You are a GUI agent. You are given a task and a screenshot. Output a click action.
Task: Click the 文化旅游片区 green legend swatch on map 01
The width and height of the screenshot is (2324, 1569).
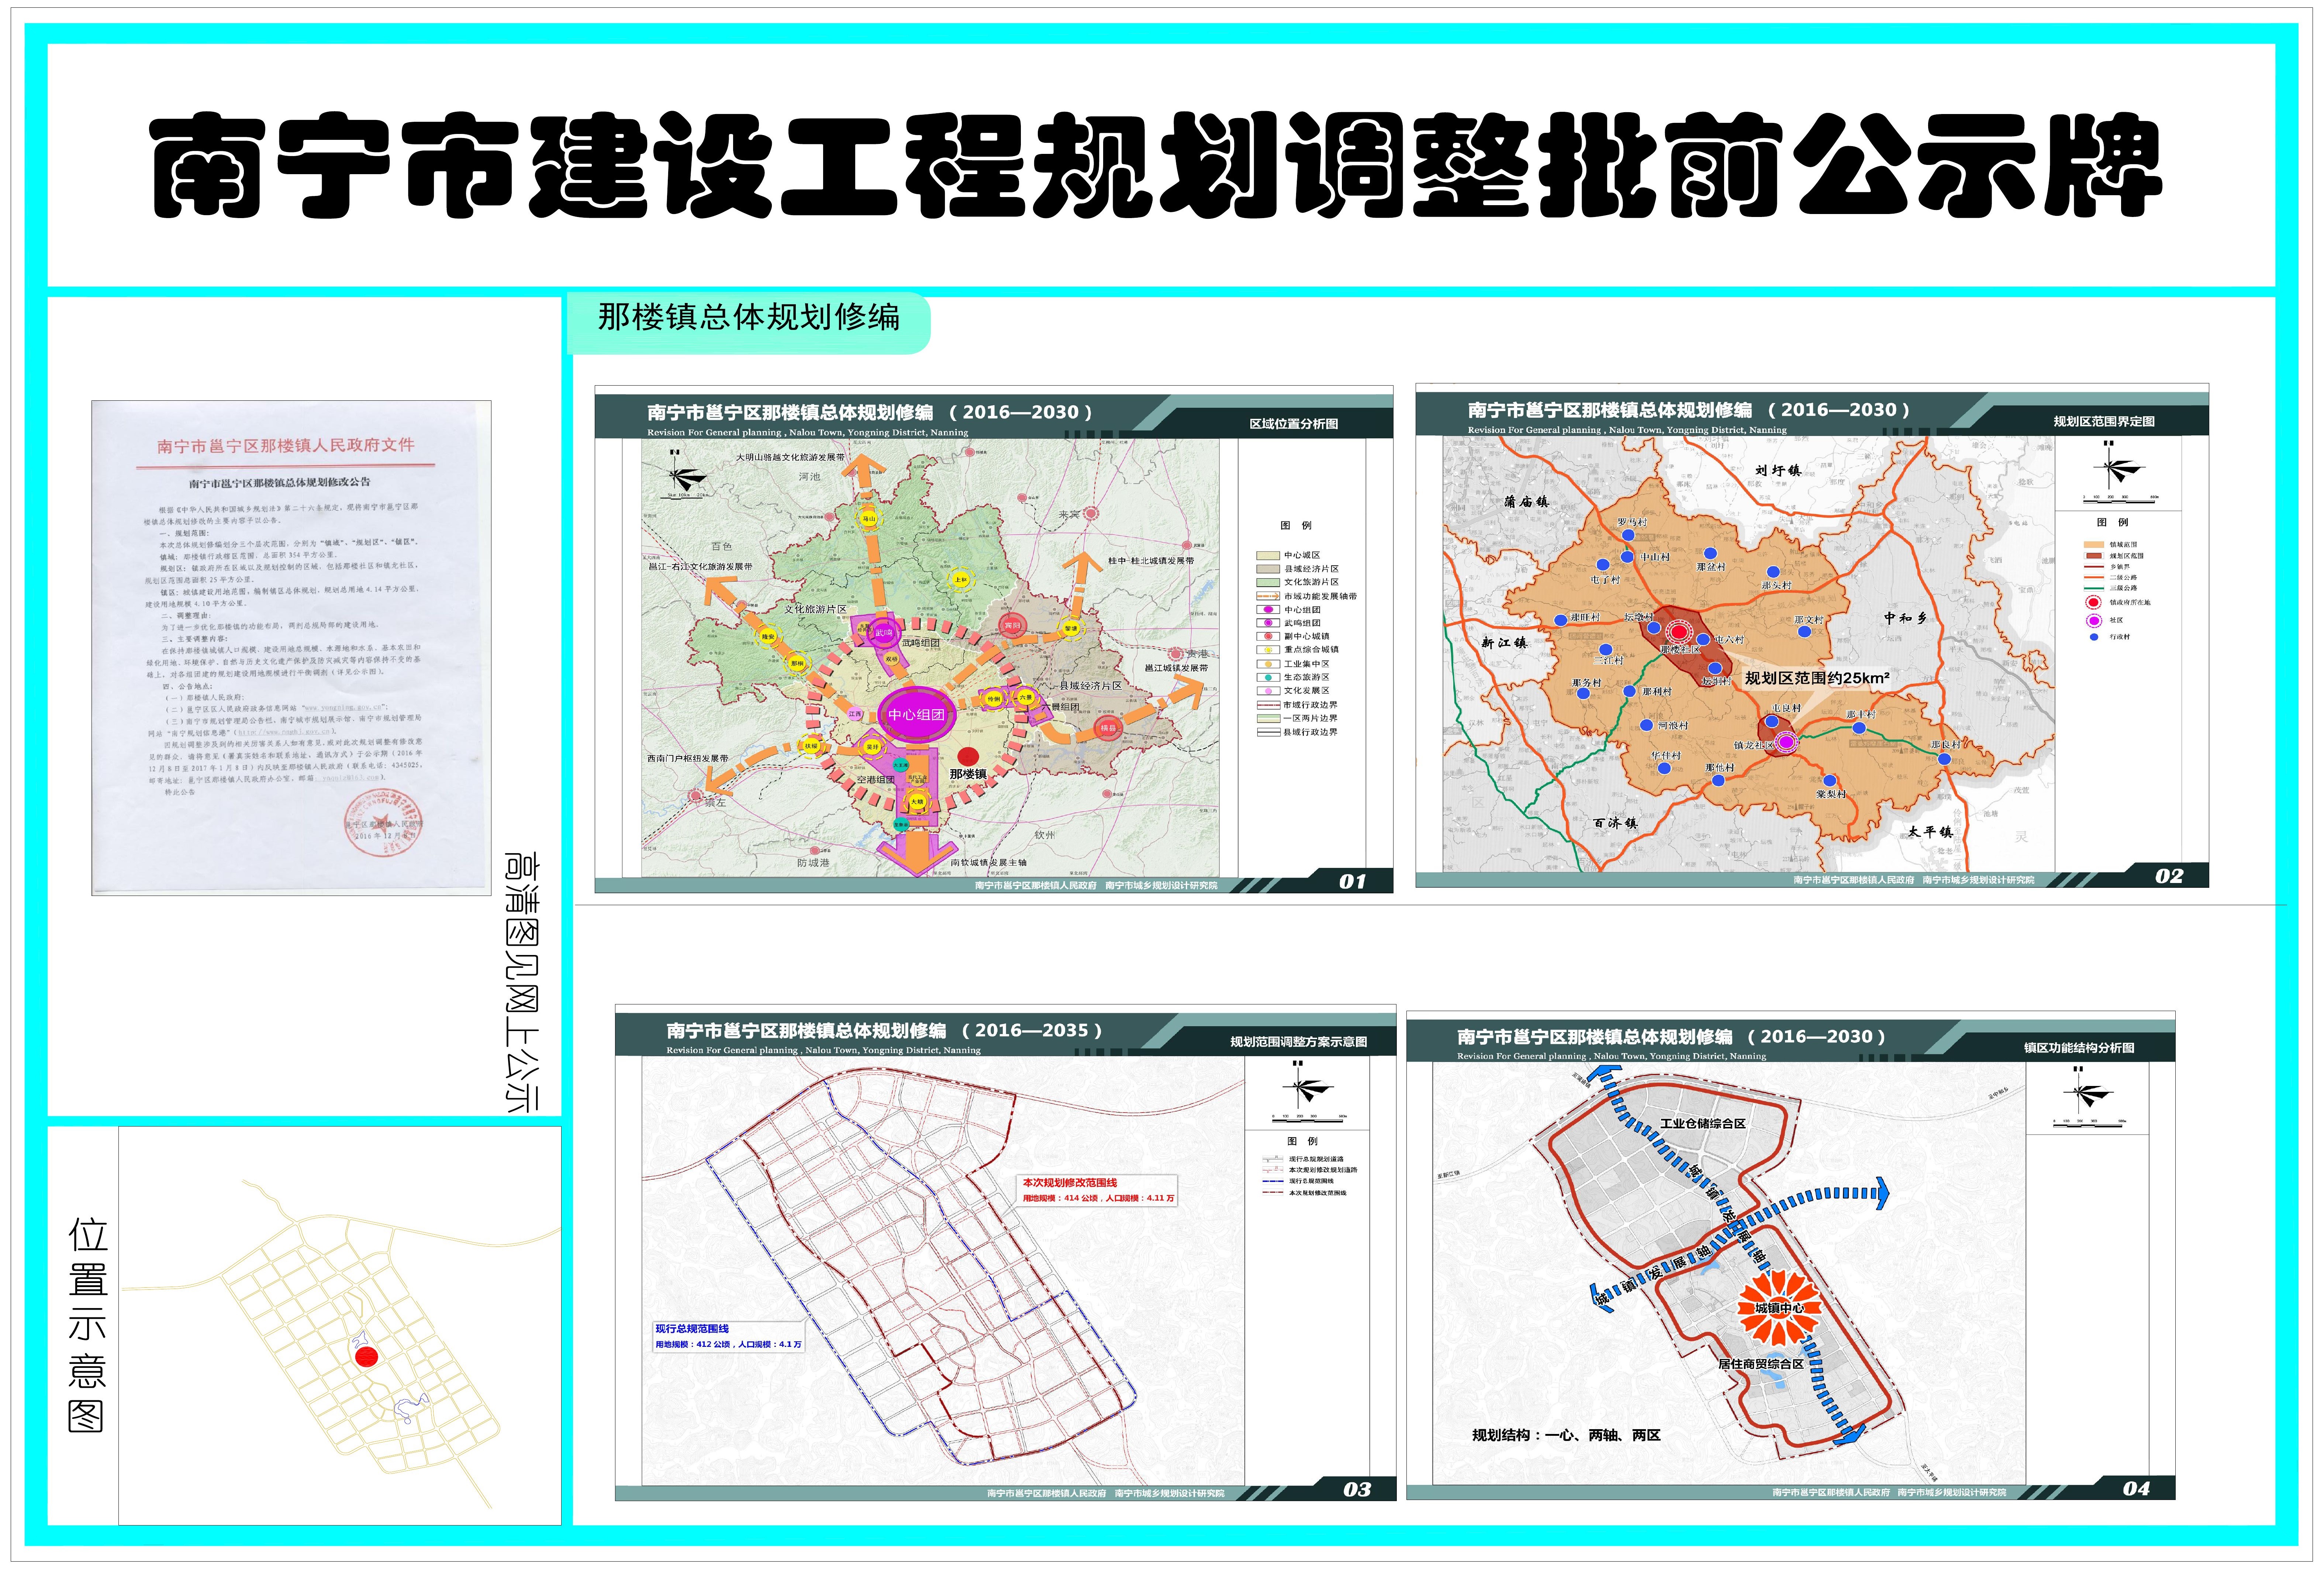(1268, 582)
